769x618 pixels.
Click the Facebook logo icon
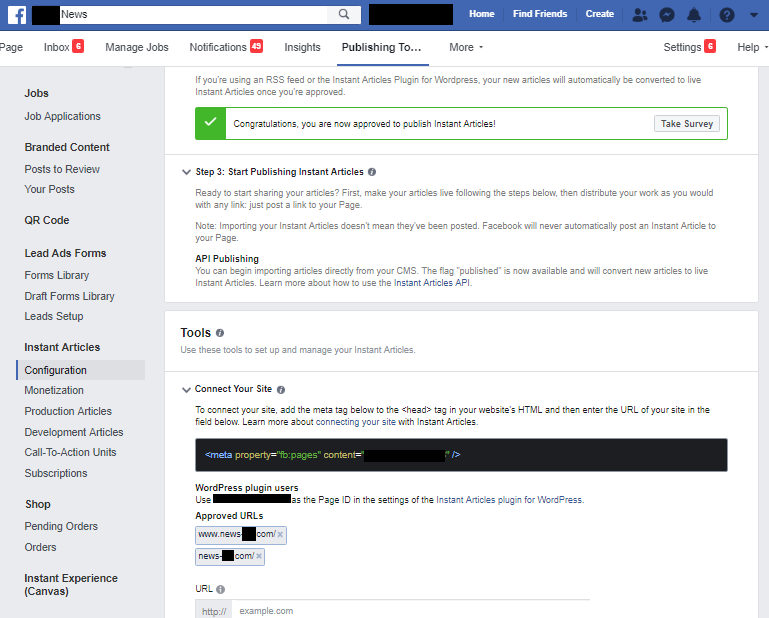17,15
